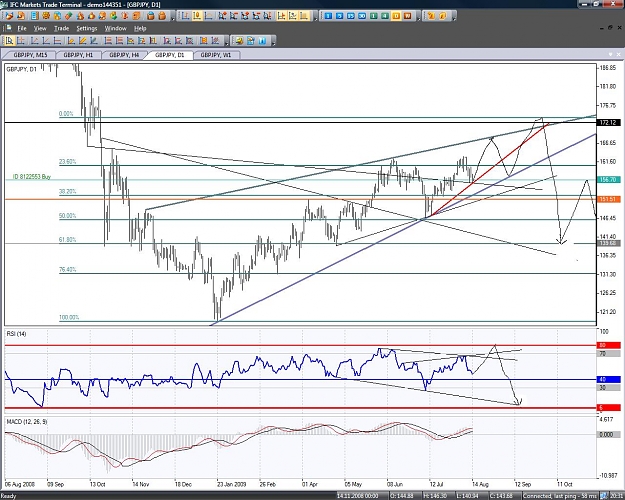
Task: Open the Window menu
Action: (x=116, y=28)
